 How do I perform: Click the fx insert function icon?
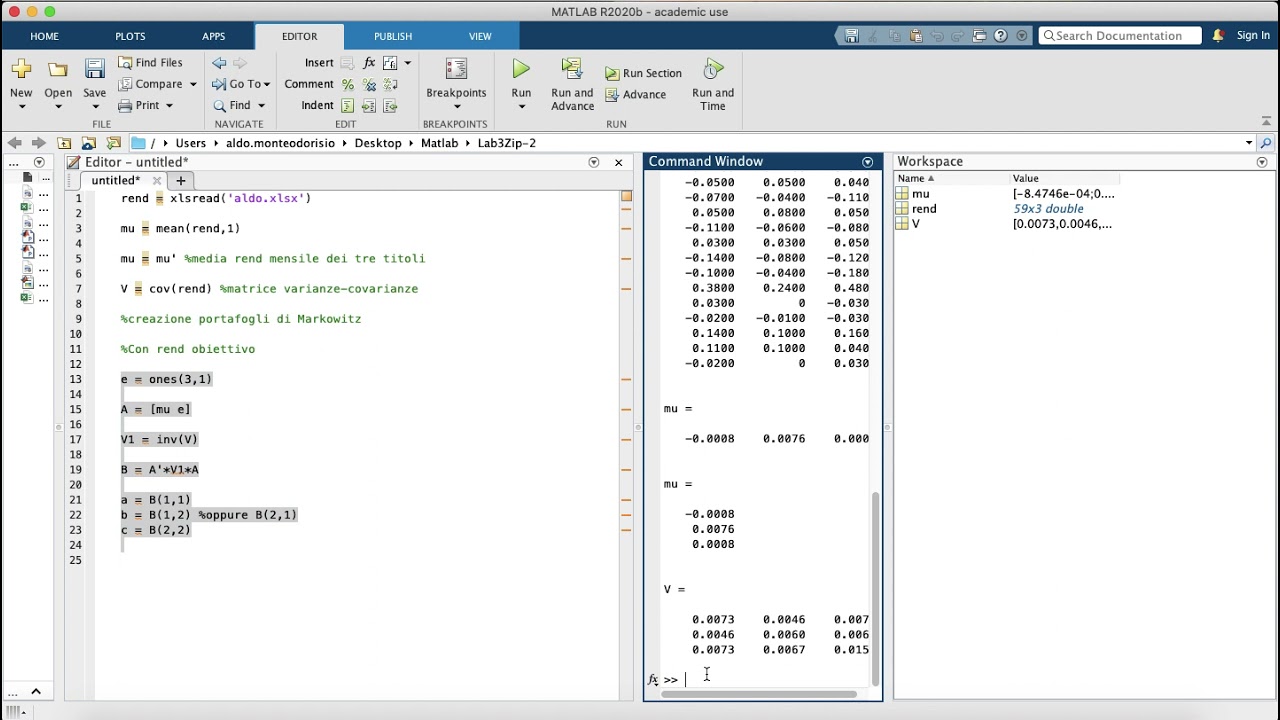pyautogui.click(x=369, y=63)
